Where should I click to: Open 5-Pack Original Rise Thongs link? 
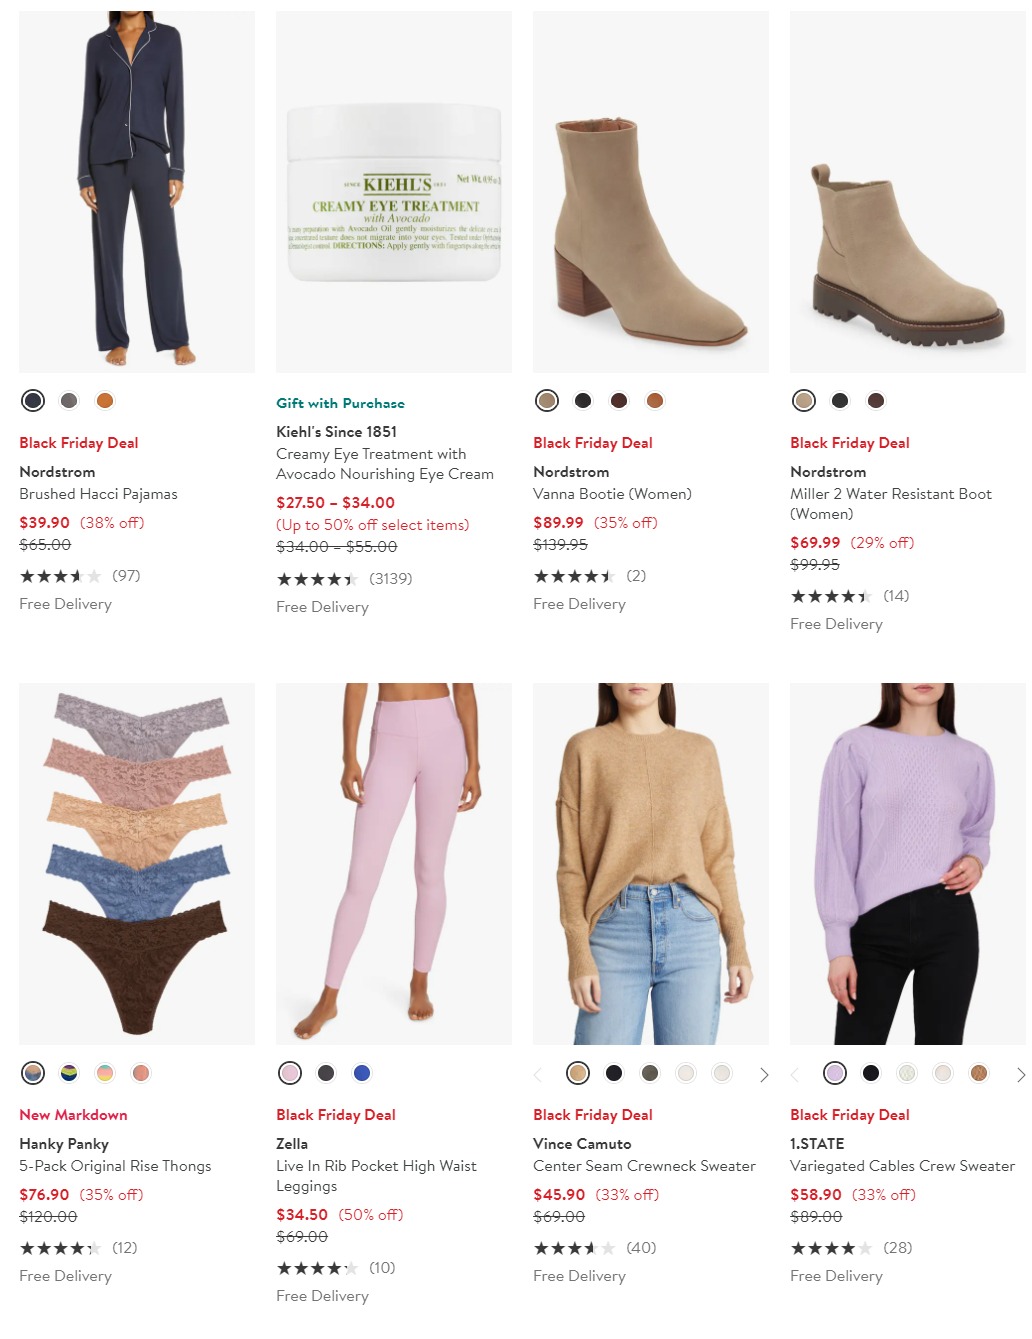click(x=115, y=1166)
